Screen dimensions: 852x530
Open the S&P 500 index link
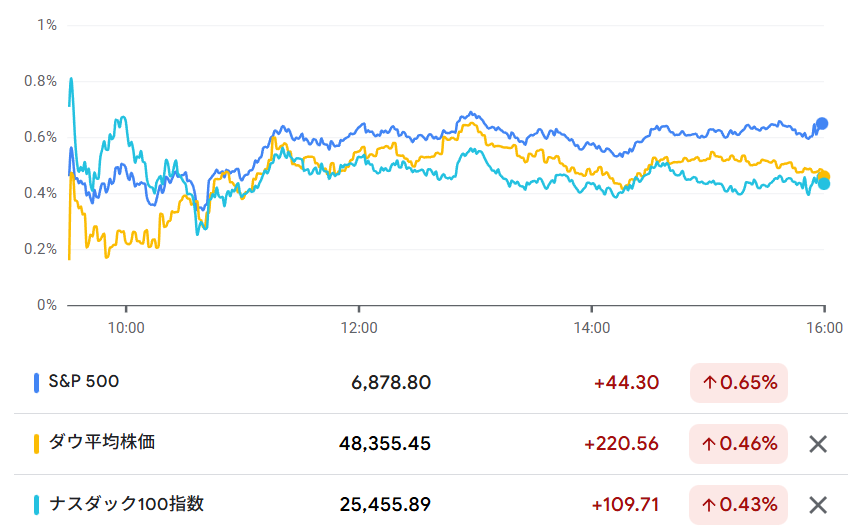(x=84, y=382)
